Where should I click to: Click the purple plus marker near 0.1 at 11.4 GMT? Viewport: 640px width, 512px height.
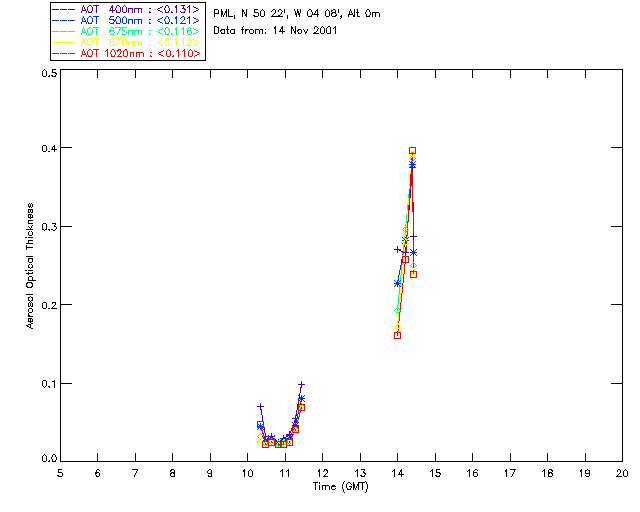point(301,384)
